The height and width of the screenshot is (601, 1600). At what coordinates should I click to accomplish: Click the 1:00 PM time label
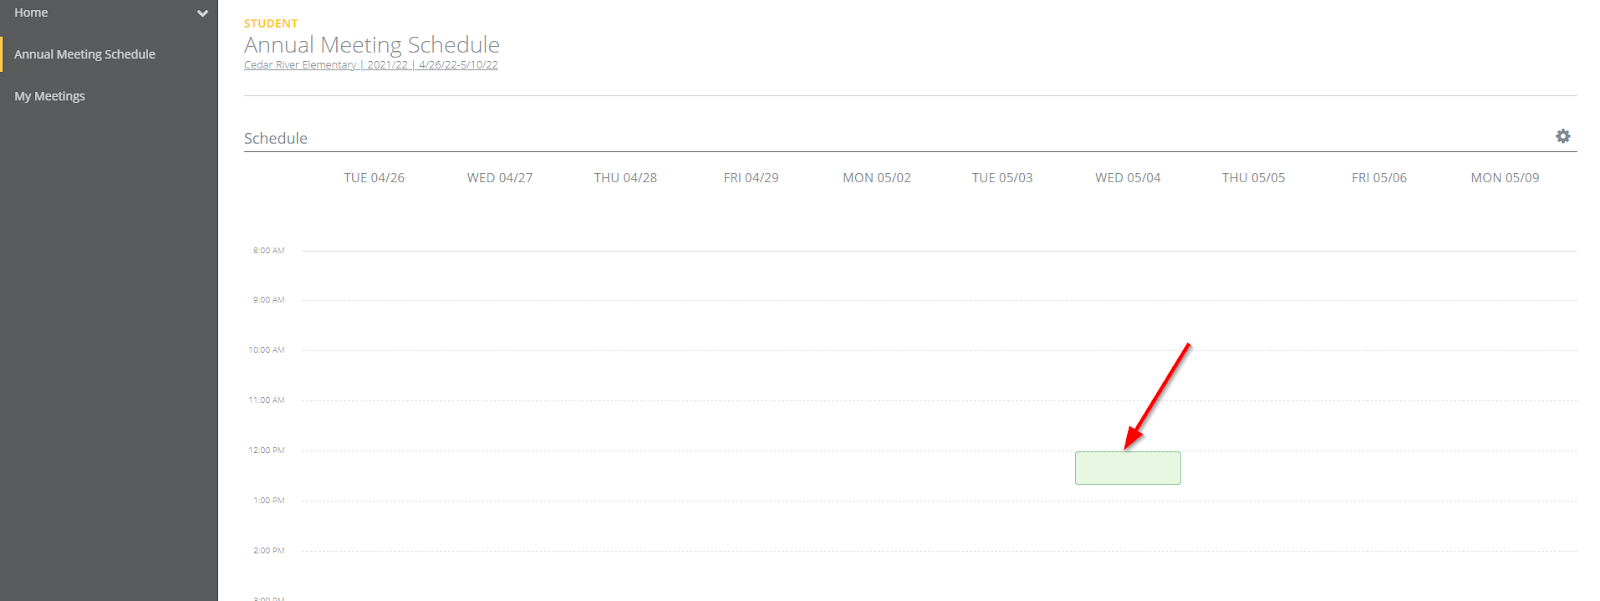(x=268, y=500)
